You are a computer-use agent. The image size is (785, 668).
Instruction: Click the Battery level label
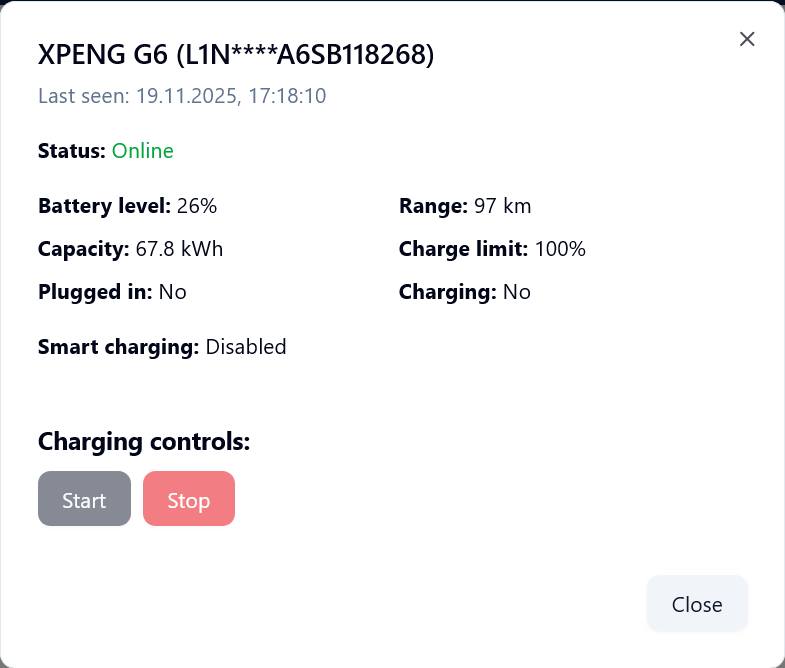[105, 207]
